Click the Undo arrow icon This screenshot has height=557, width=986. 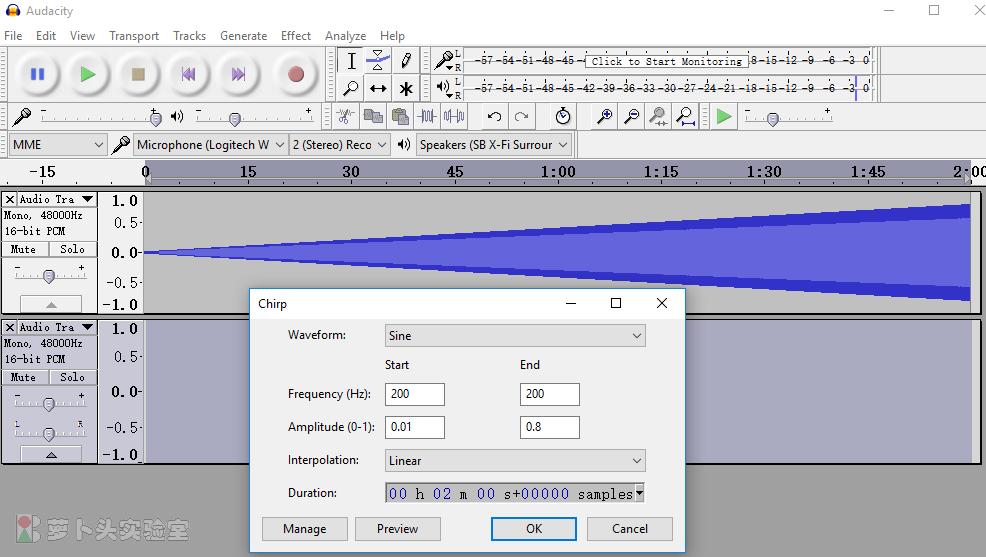494,116
